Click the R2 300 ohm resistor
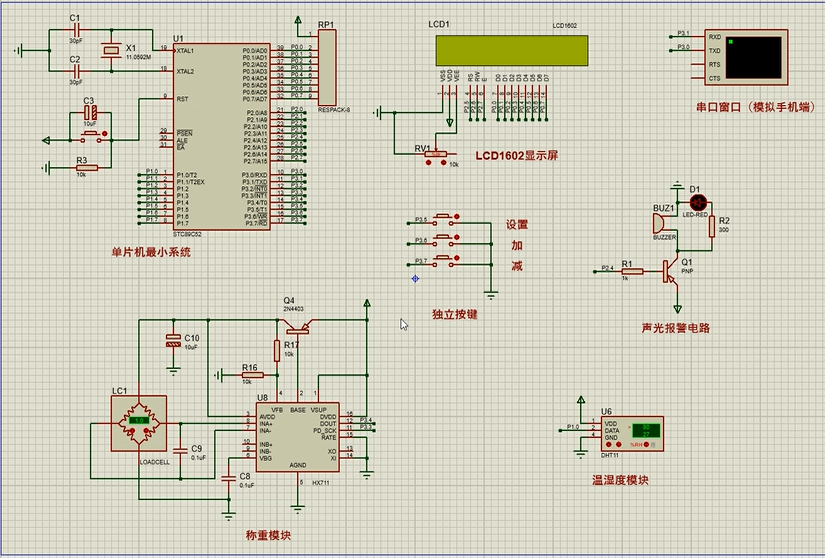Screen dimensions: 825x558 (x=711, y=227)
